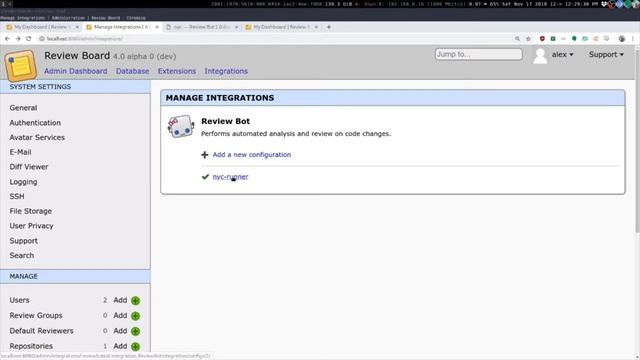Click the Add text link for Default Reviewers
Image resolution: width=640 pixels, height=360 pixels.
click(120, 331)
